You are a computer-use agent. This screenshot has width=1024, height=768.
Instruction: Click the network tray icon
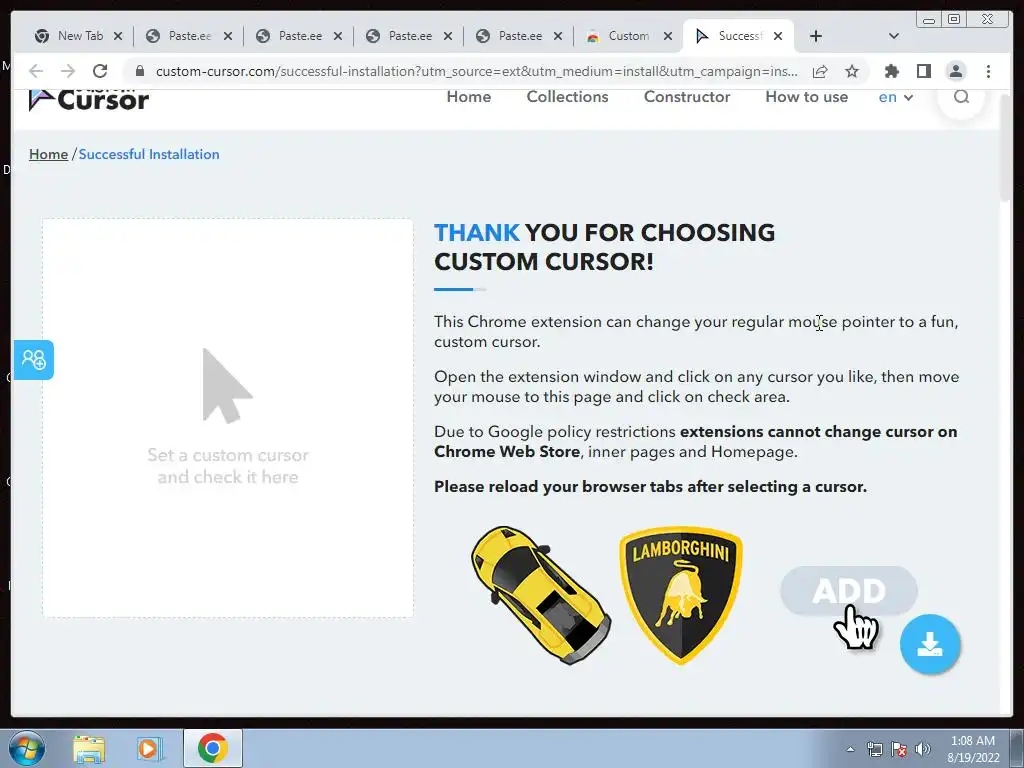point(874,749)
